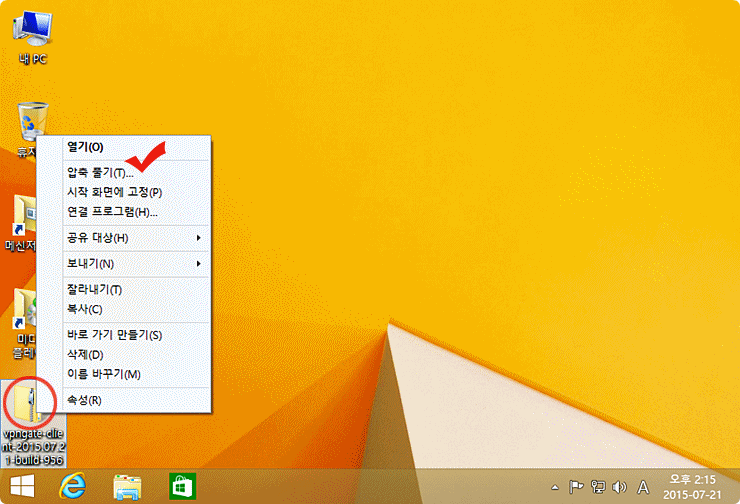Open the Windows Start button
The height and width of the screenshot is (504, 740).
[22, 486]
